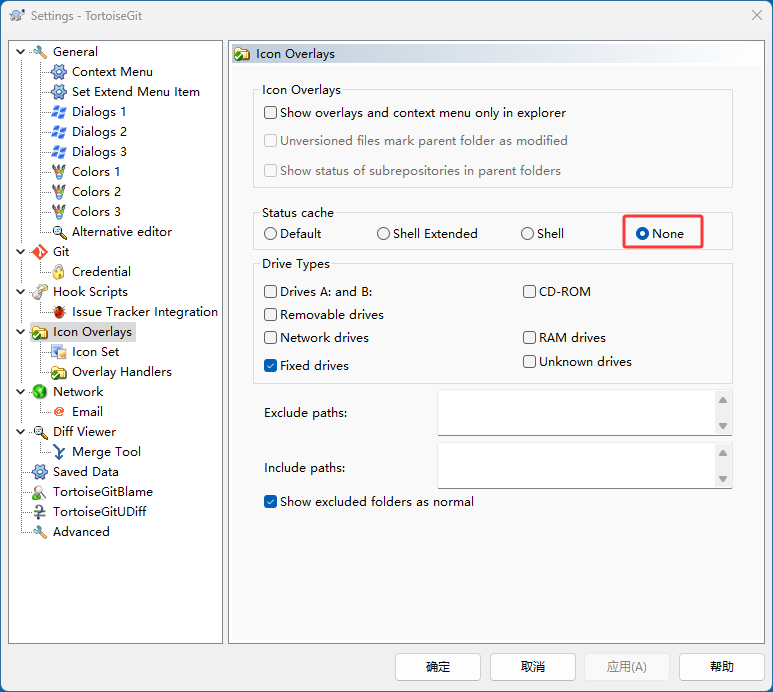Open the Saved Data settings page
Viewport: 773px width, 692px height.
click(x=86, y=472)
